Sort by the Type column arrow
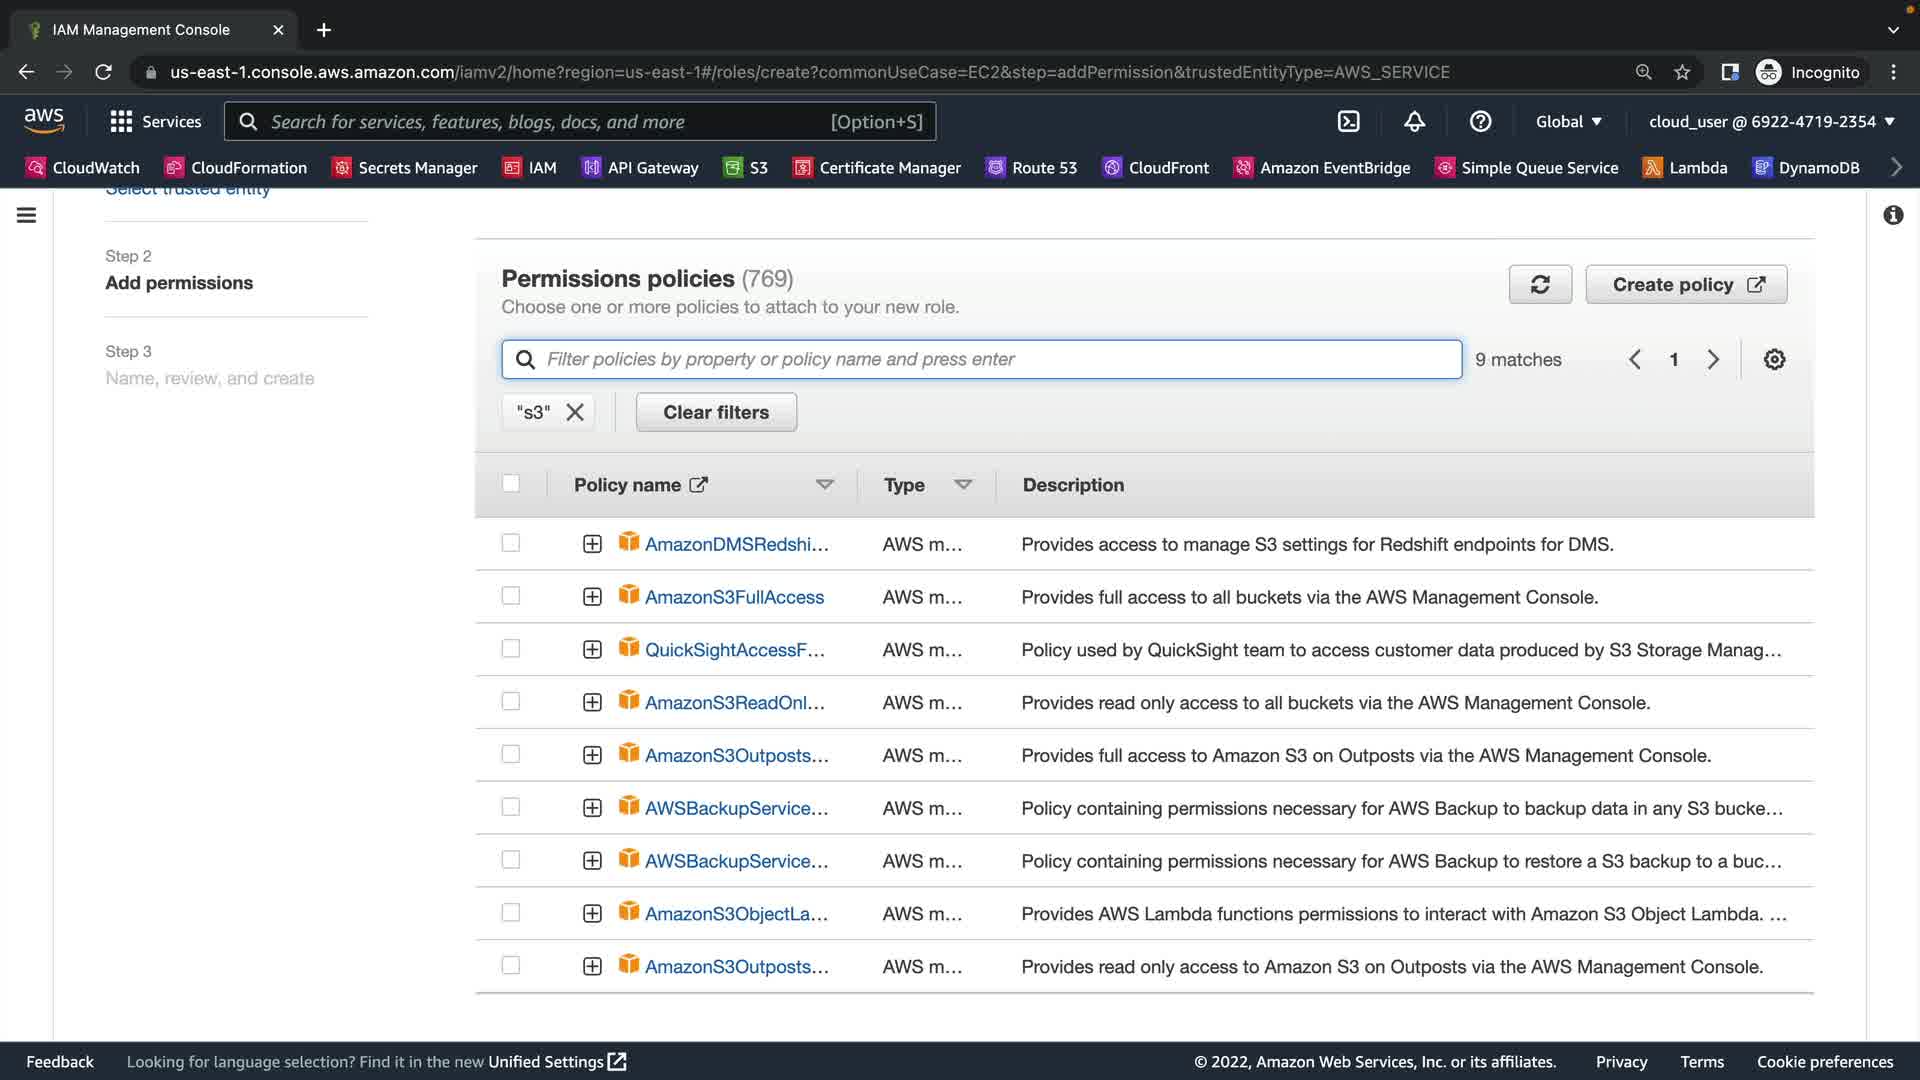 point(963,485)
